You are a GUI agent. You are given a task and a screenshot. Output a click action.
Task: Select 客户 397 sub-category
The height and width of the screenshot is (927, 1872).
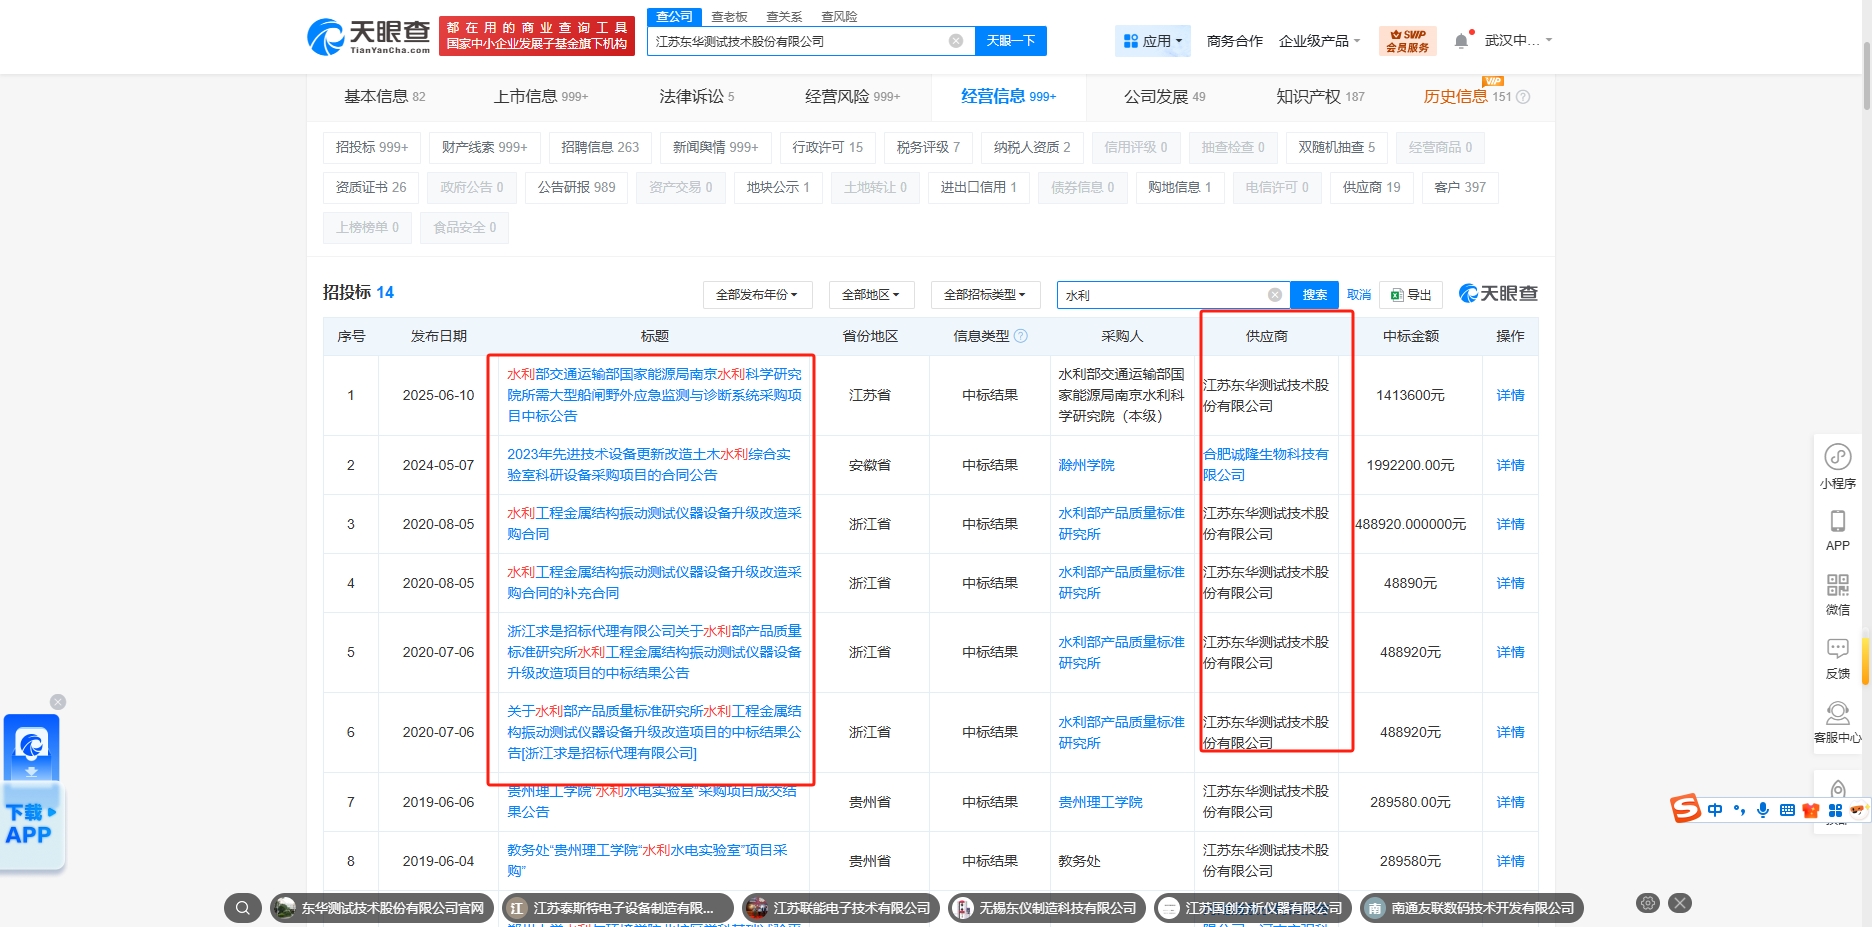(1460, 187)
